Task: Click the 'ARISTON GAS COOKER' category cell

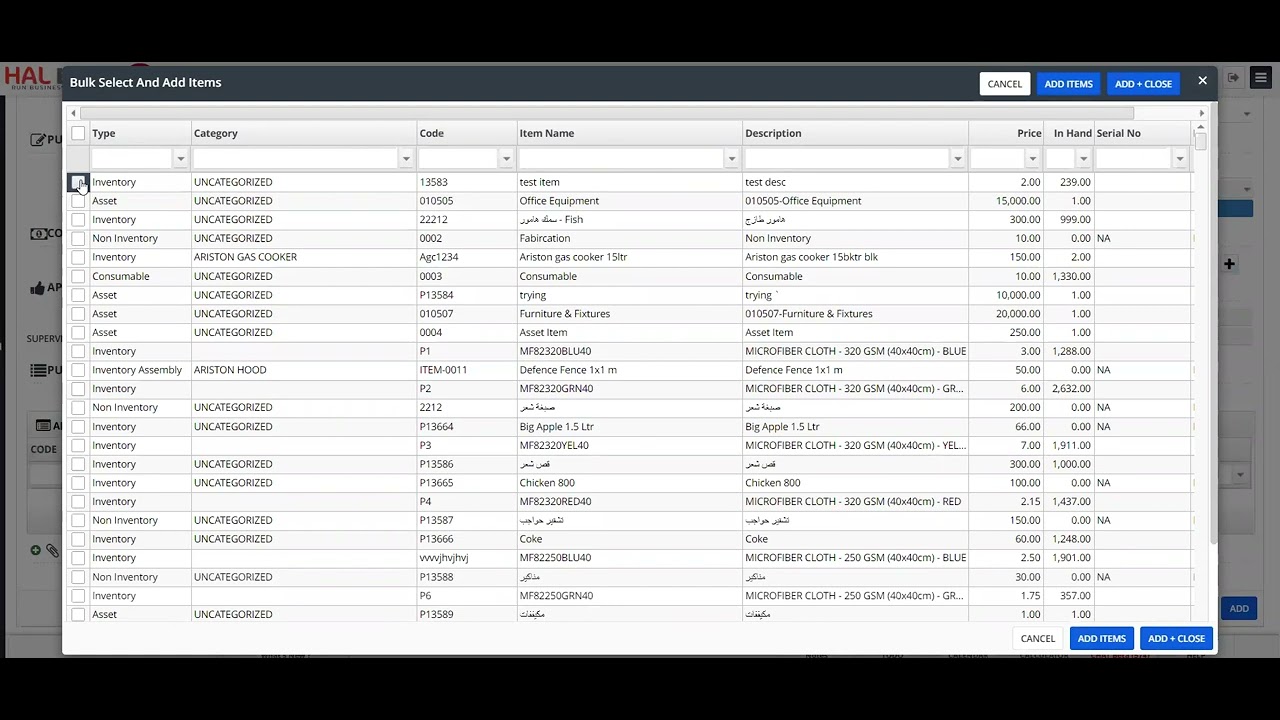Action: click(304, 257)
